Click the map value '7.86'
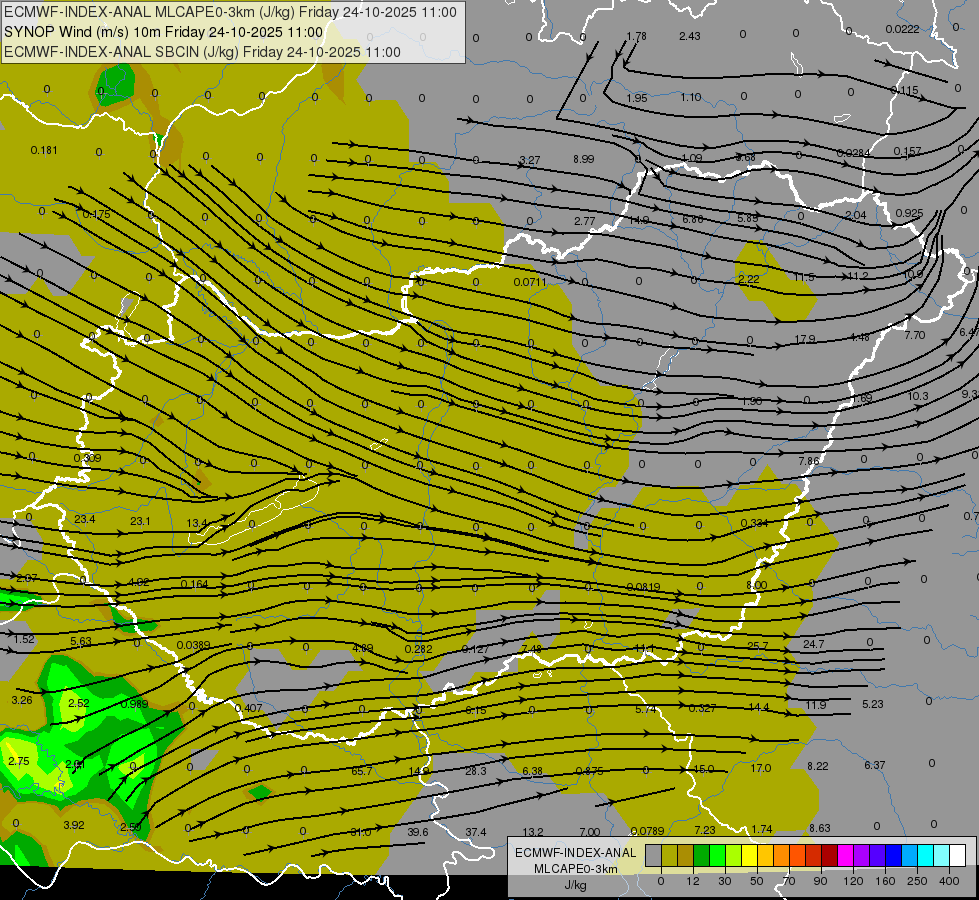 (x=809, y=461)
